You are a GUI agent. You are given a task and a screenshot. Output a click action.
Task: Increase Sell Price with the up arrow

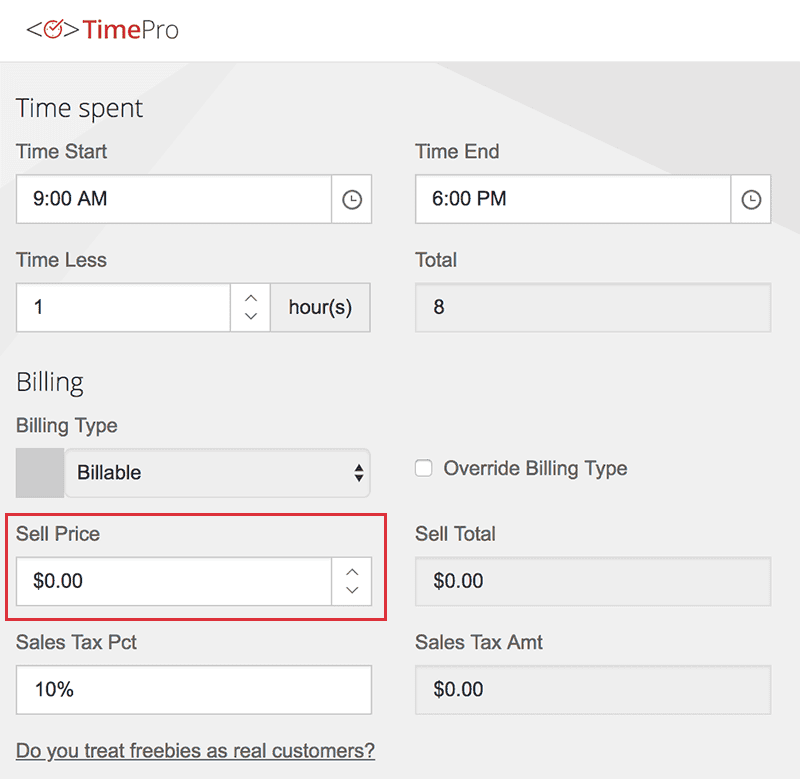pyautogui.click(x=351, y=572)
